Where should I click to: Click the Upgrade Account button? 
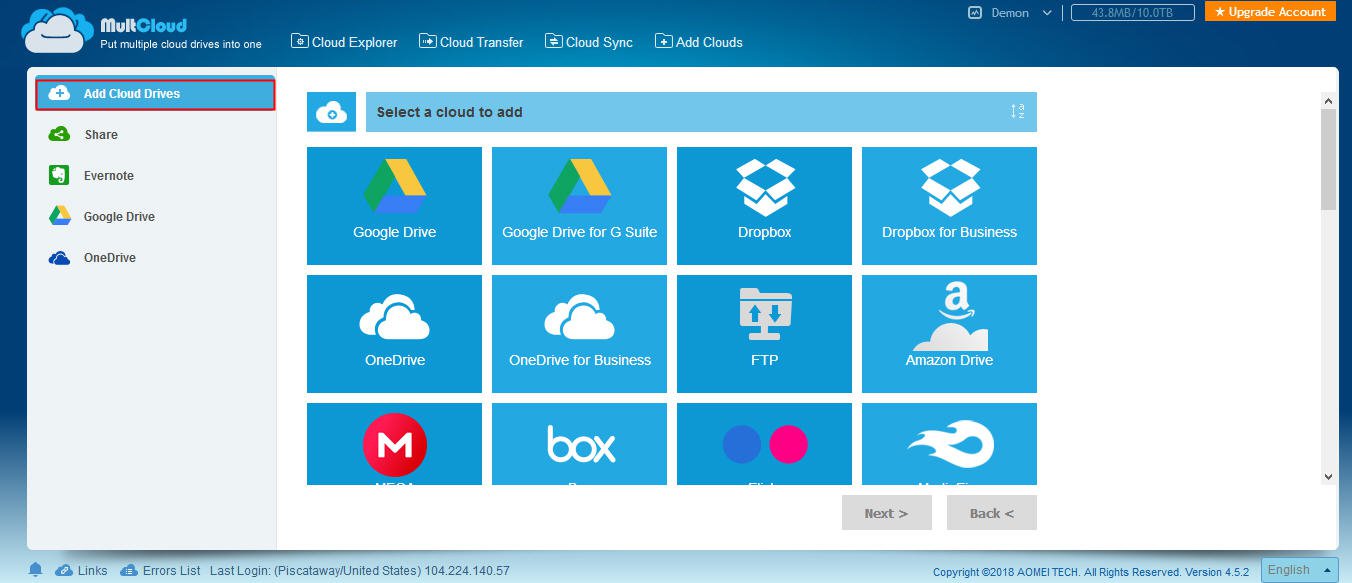pos(1270,12)
